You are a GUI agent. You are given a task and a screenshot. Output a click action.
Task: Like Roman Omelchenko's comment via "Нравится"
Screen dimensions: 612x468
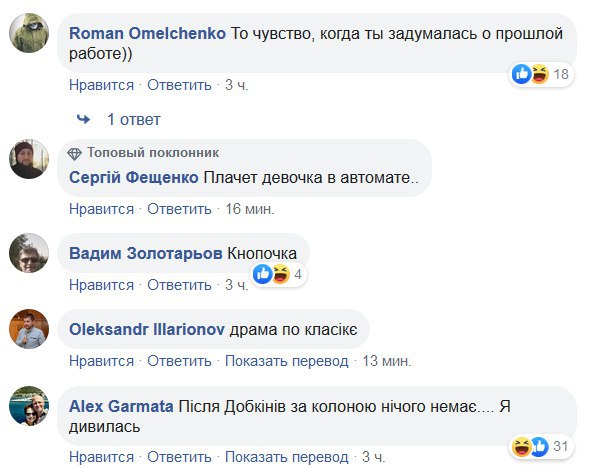point(101,85)
